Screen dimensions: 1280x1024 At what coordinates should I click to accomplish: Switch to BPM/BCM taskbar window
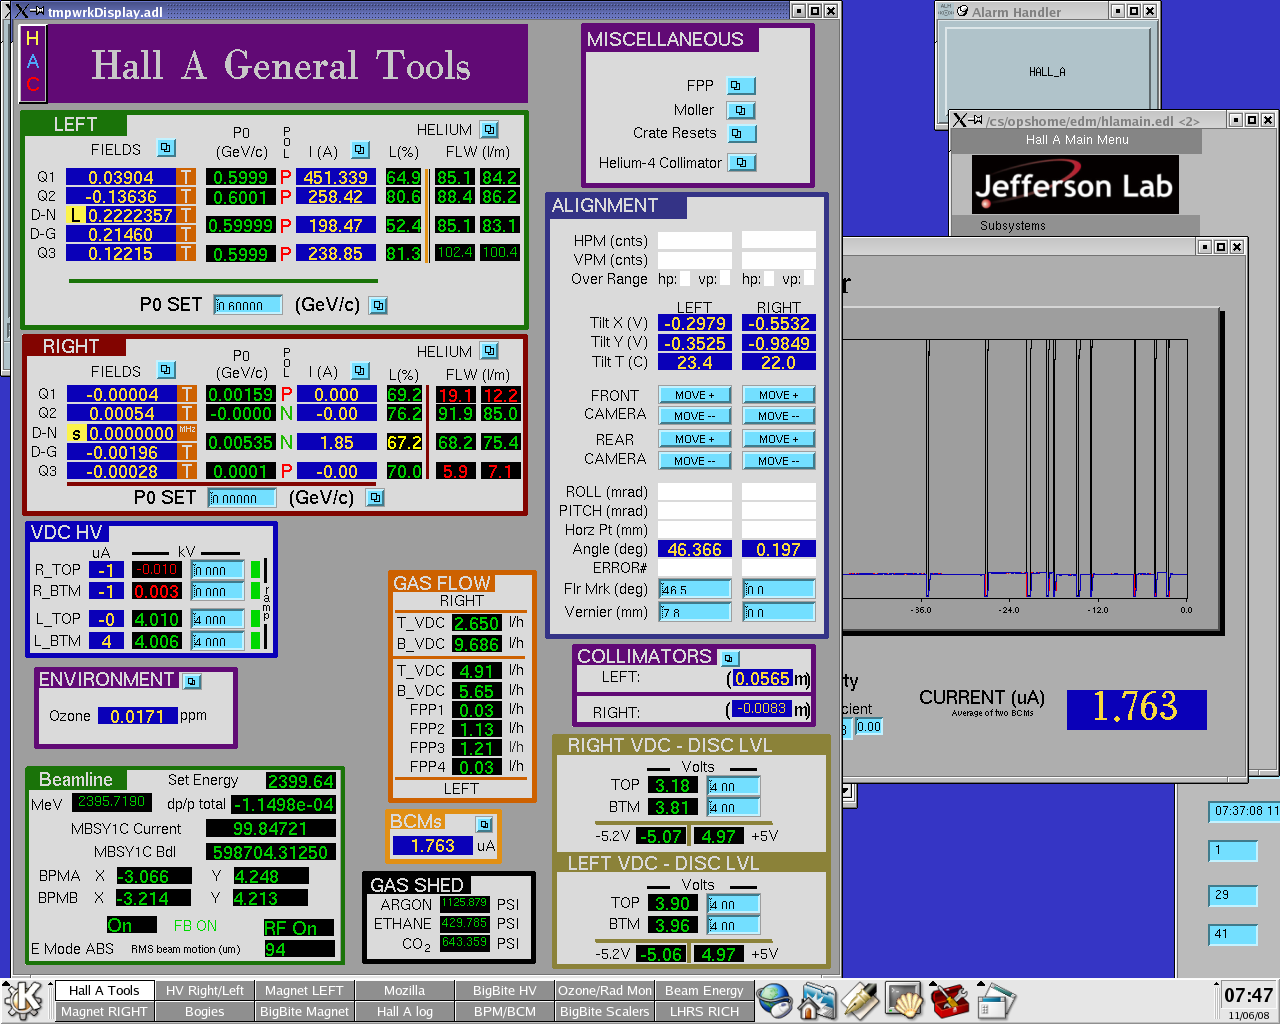[x=505, y=1011]
